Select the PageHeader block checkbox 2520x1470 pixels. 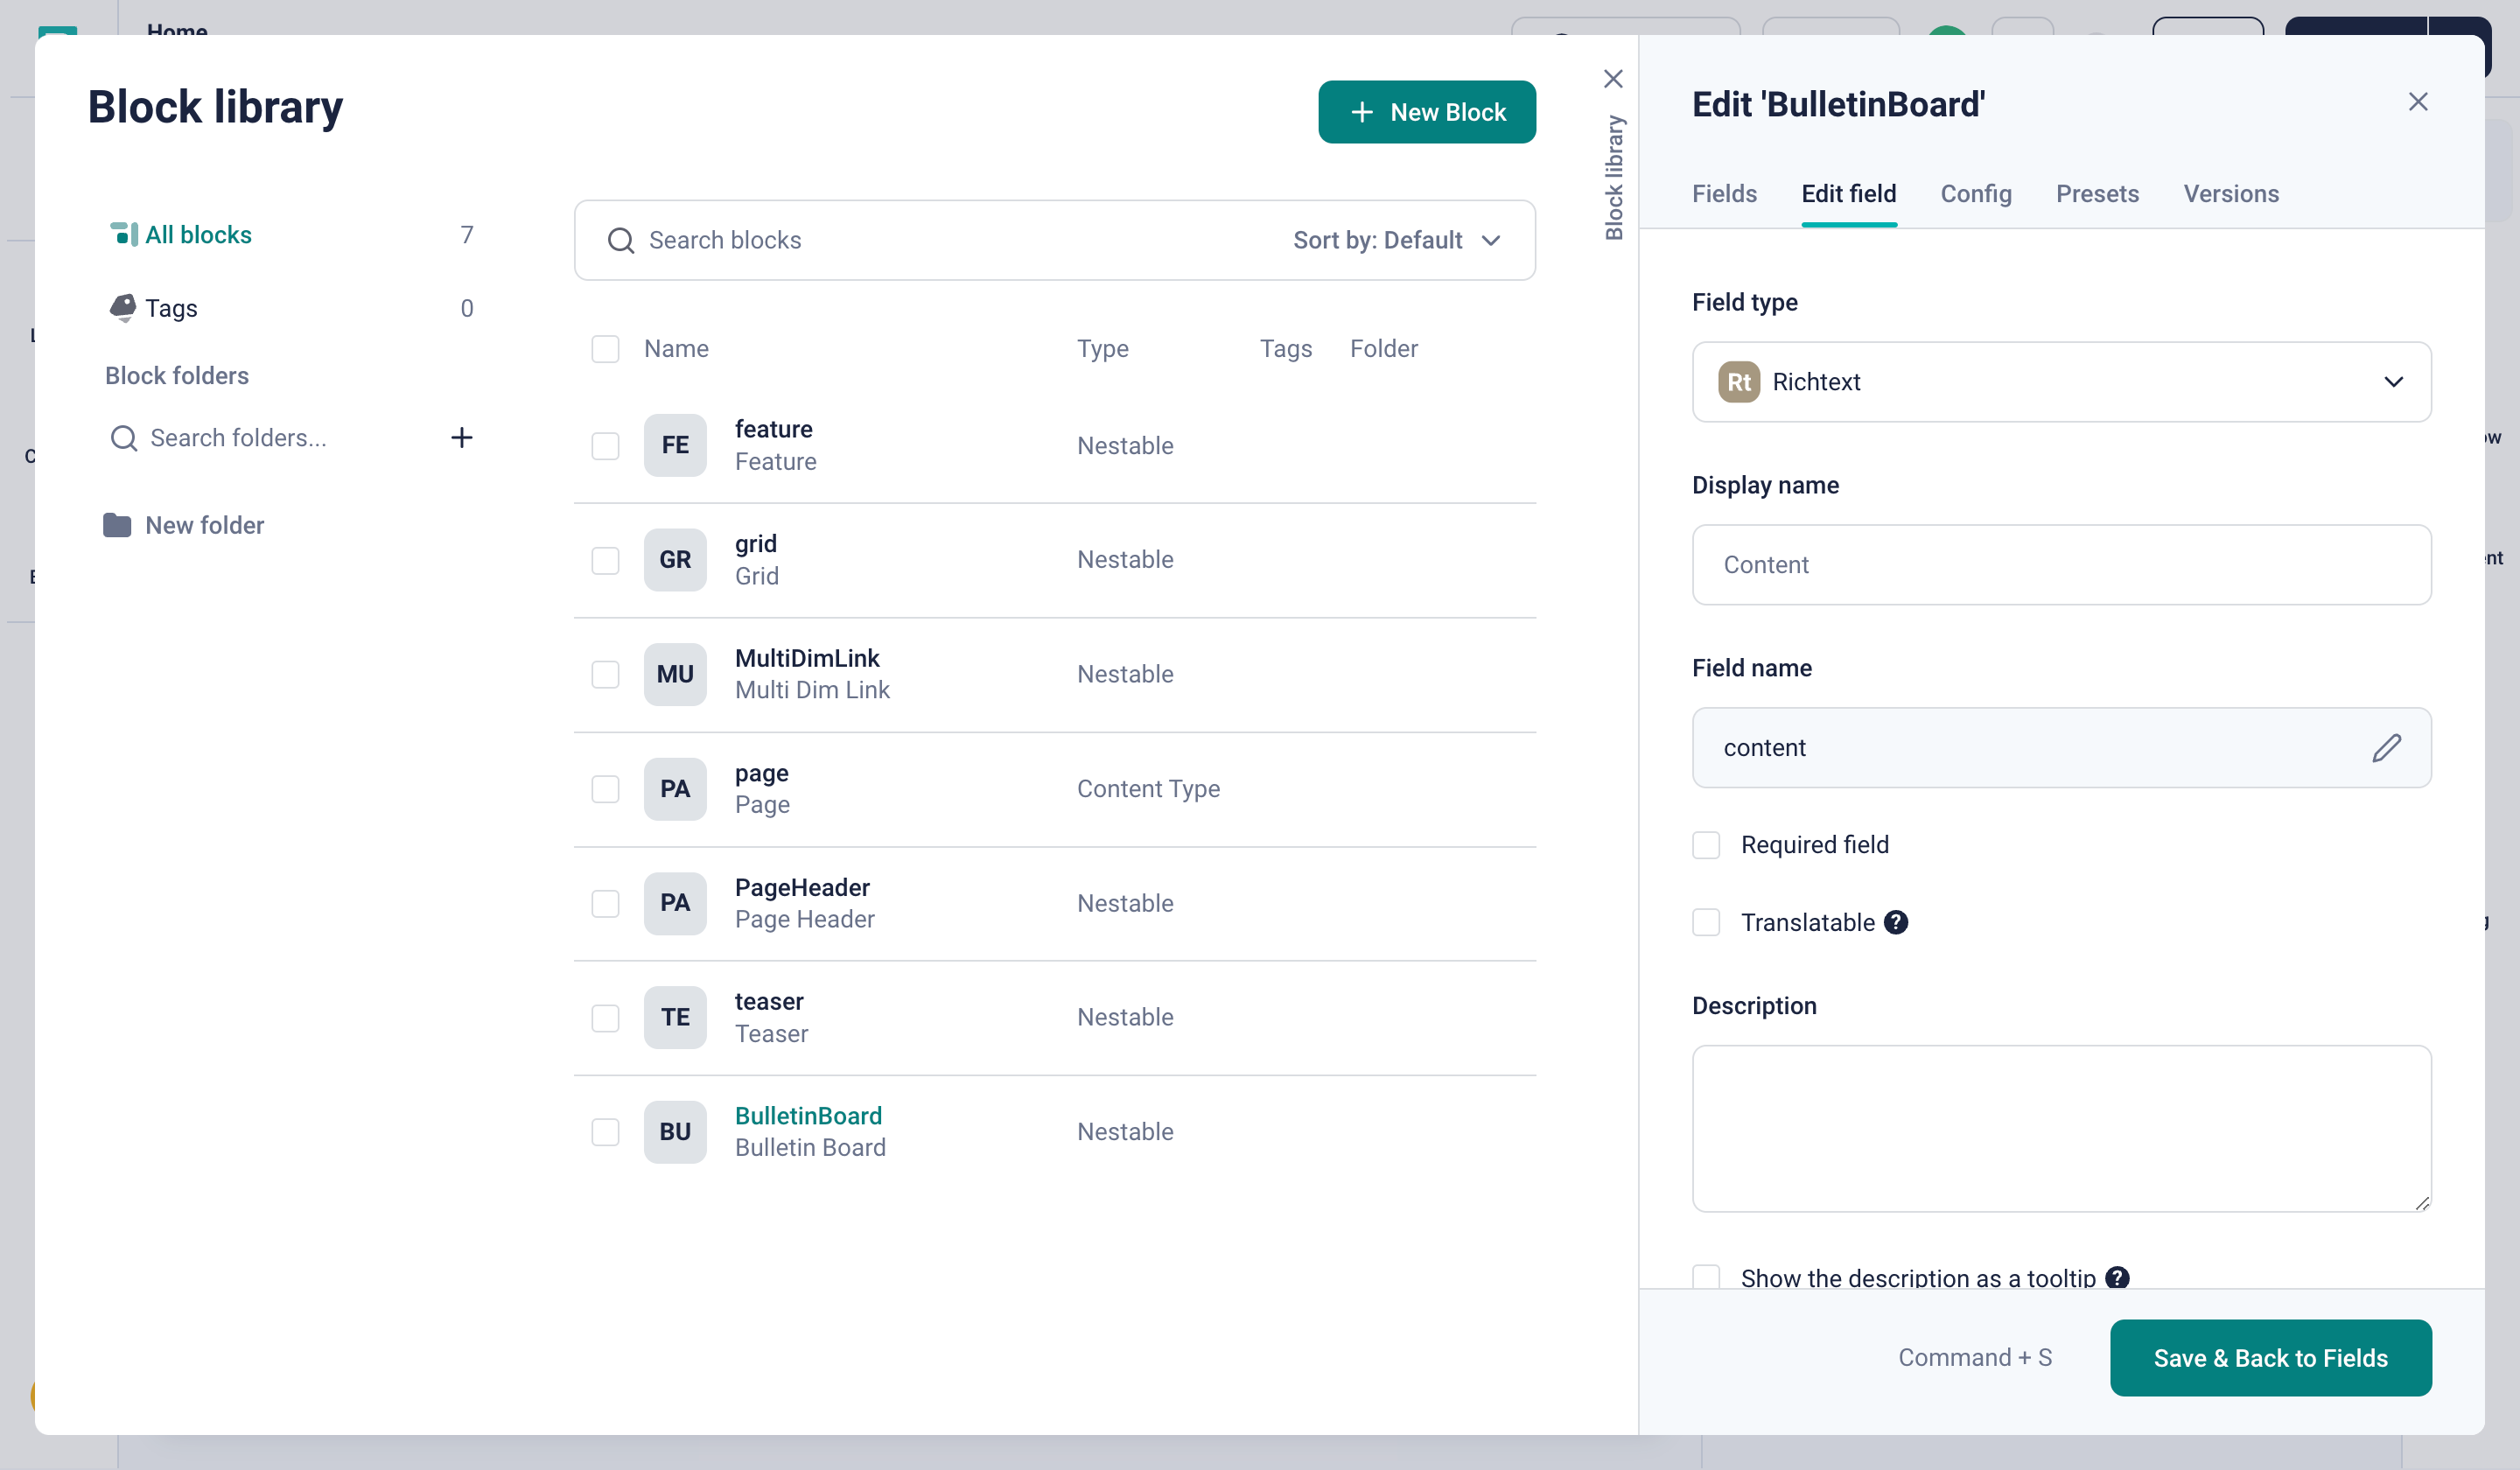click(605, 904)
